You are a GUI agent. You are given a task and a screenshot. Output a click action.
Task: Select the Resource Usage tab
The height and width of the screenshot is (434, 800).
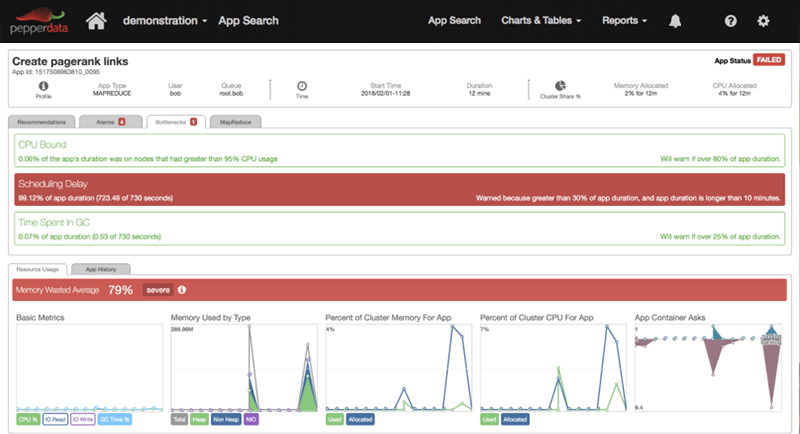point(38,269)
